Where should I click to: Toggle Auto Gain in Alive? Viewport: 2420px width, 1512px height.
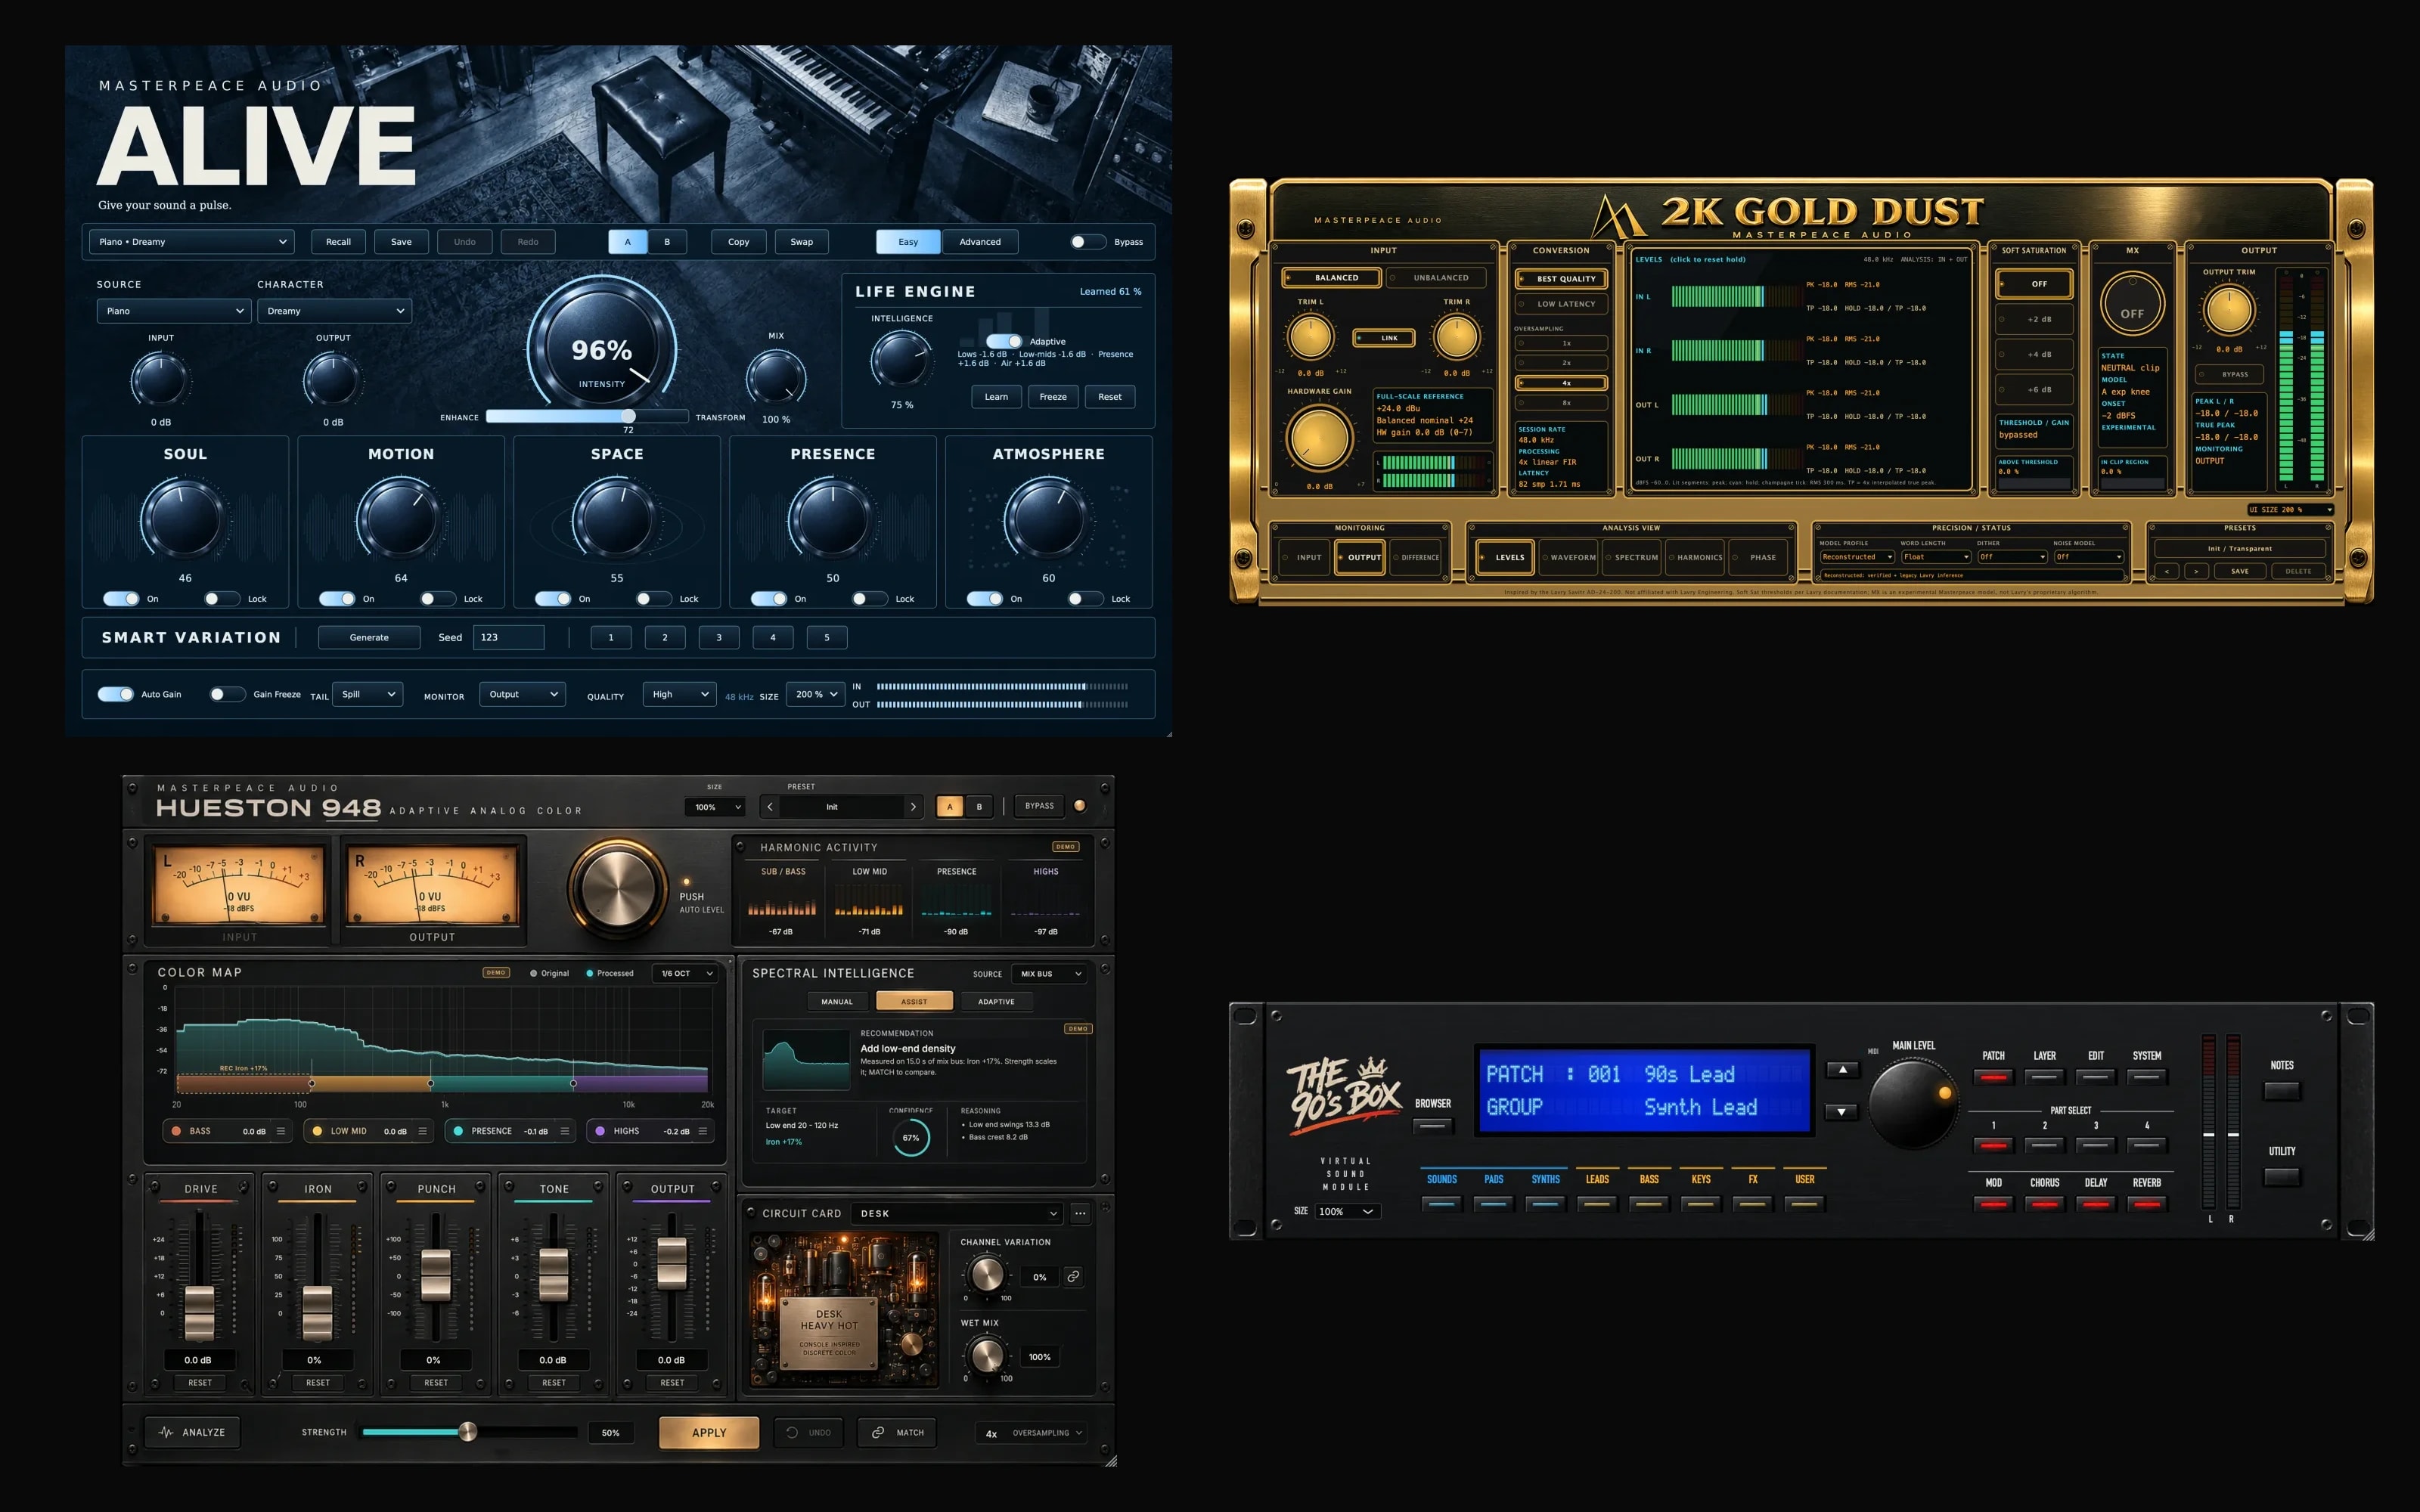coord(115,694)
